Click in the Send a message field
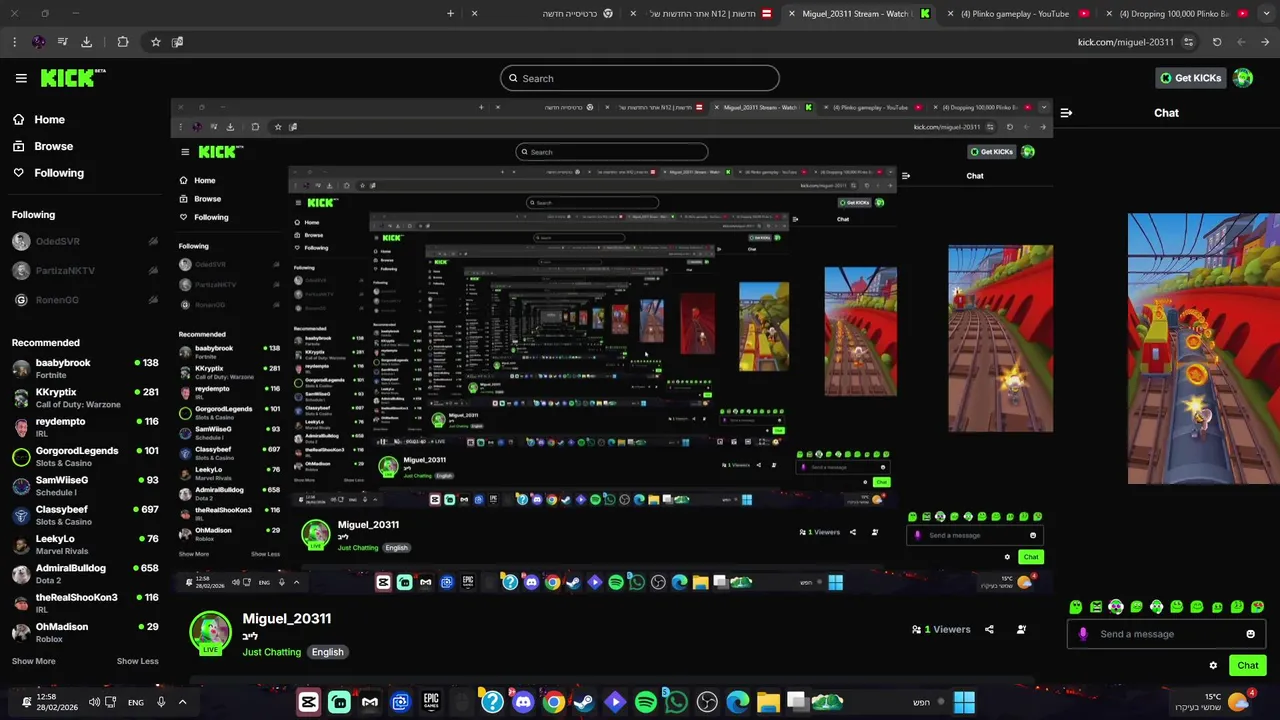The image size is (1280, 720). [x=1166, y=634]
